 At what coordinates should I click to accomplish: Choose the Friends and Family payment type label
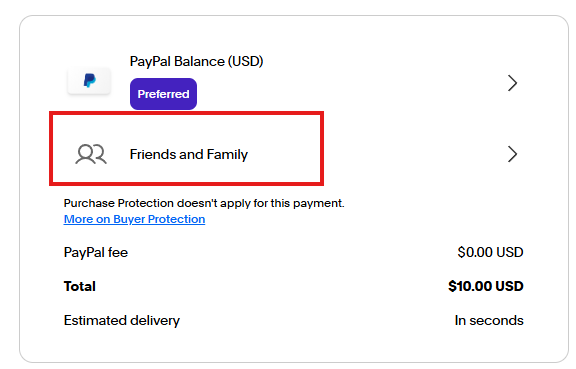click(x=189, y=154)
